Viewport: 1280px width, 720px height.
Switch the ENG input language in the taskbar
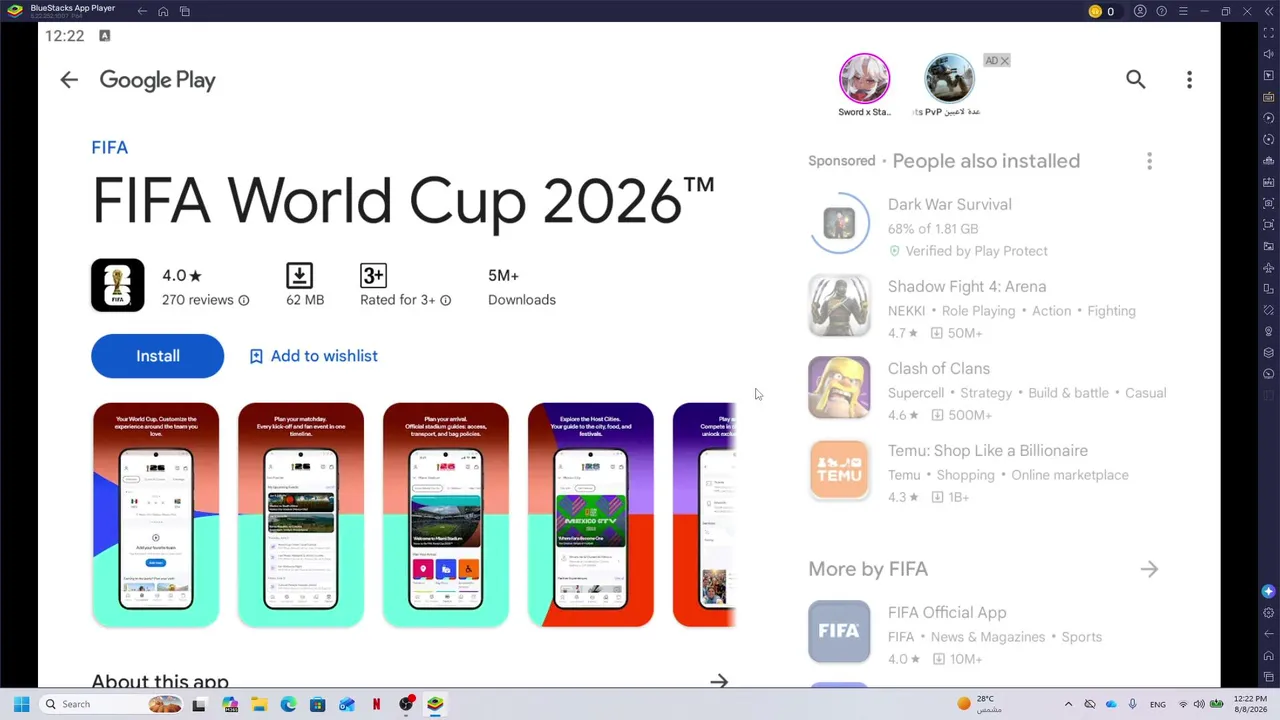[x=1157, y=704]
